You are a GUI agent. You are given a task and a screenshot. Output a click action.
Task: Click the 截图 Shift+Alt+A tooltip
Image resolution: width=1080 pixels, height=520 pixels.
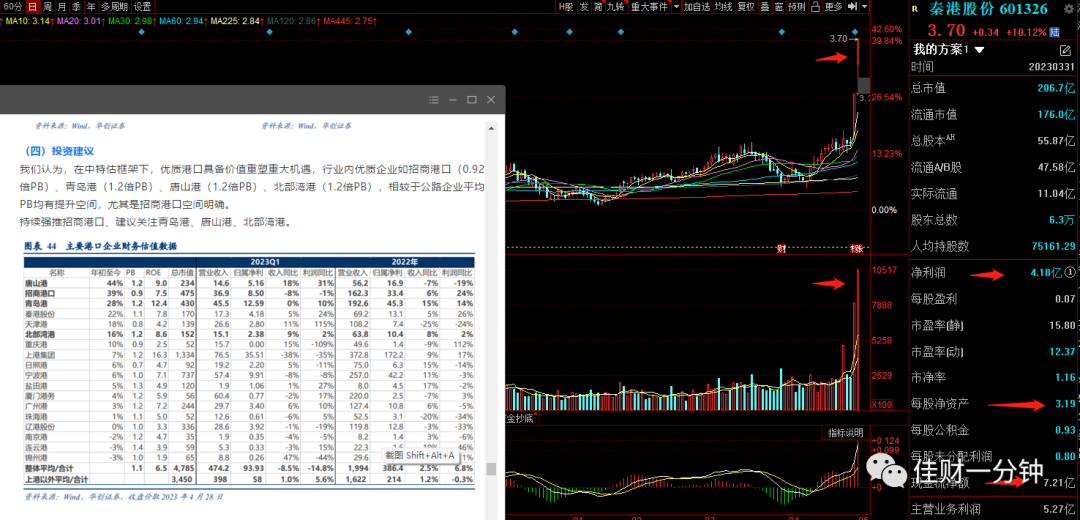(420, 455)
